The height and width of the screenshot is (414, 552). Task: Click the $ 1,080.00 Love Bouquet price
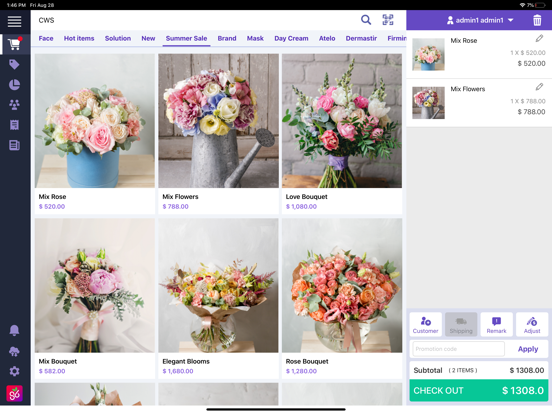pos(301,207)
